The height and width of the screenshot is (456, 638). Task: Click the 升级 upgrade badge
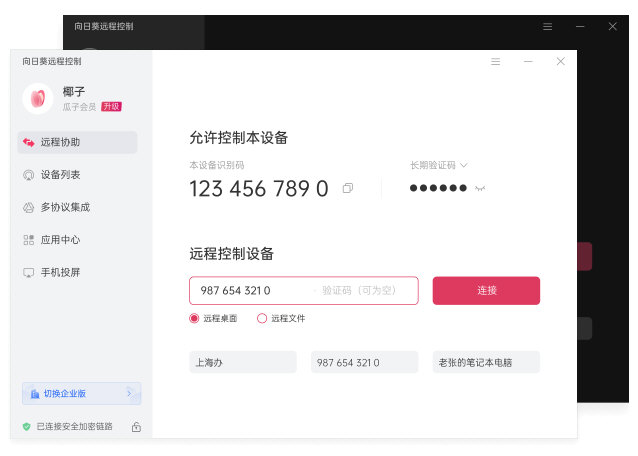(x=110, y=106)
